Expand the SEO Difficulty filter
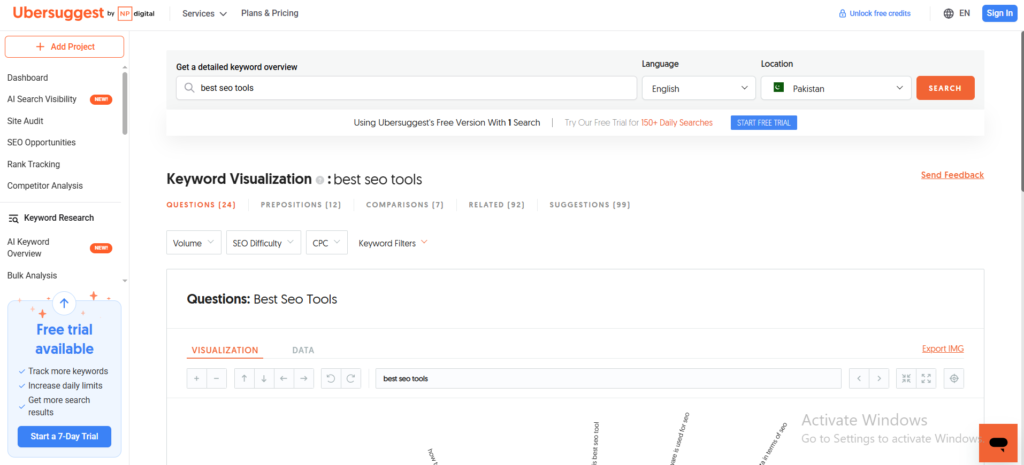Image resolution: width=1024 pixels, height=465 pixels. [264, 243]
